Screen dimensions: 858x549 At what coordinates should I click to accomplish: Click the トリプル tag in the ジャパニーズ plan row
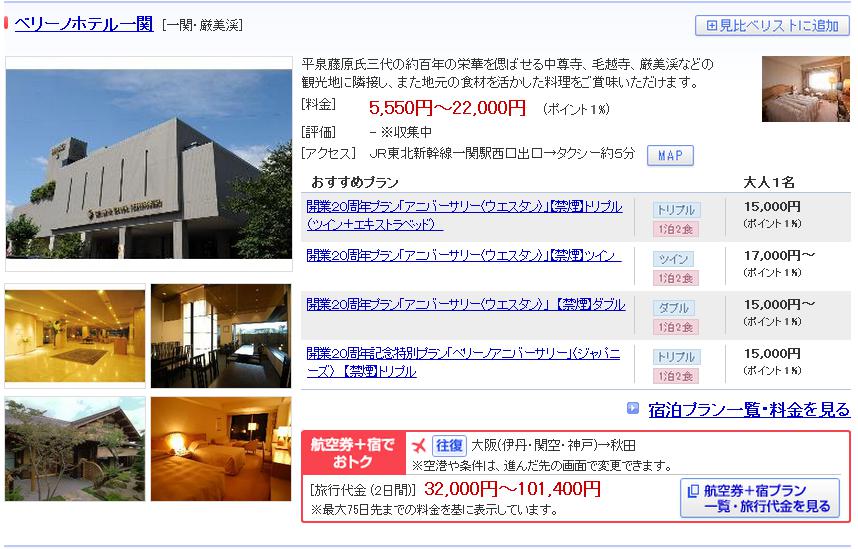point(676,357)
